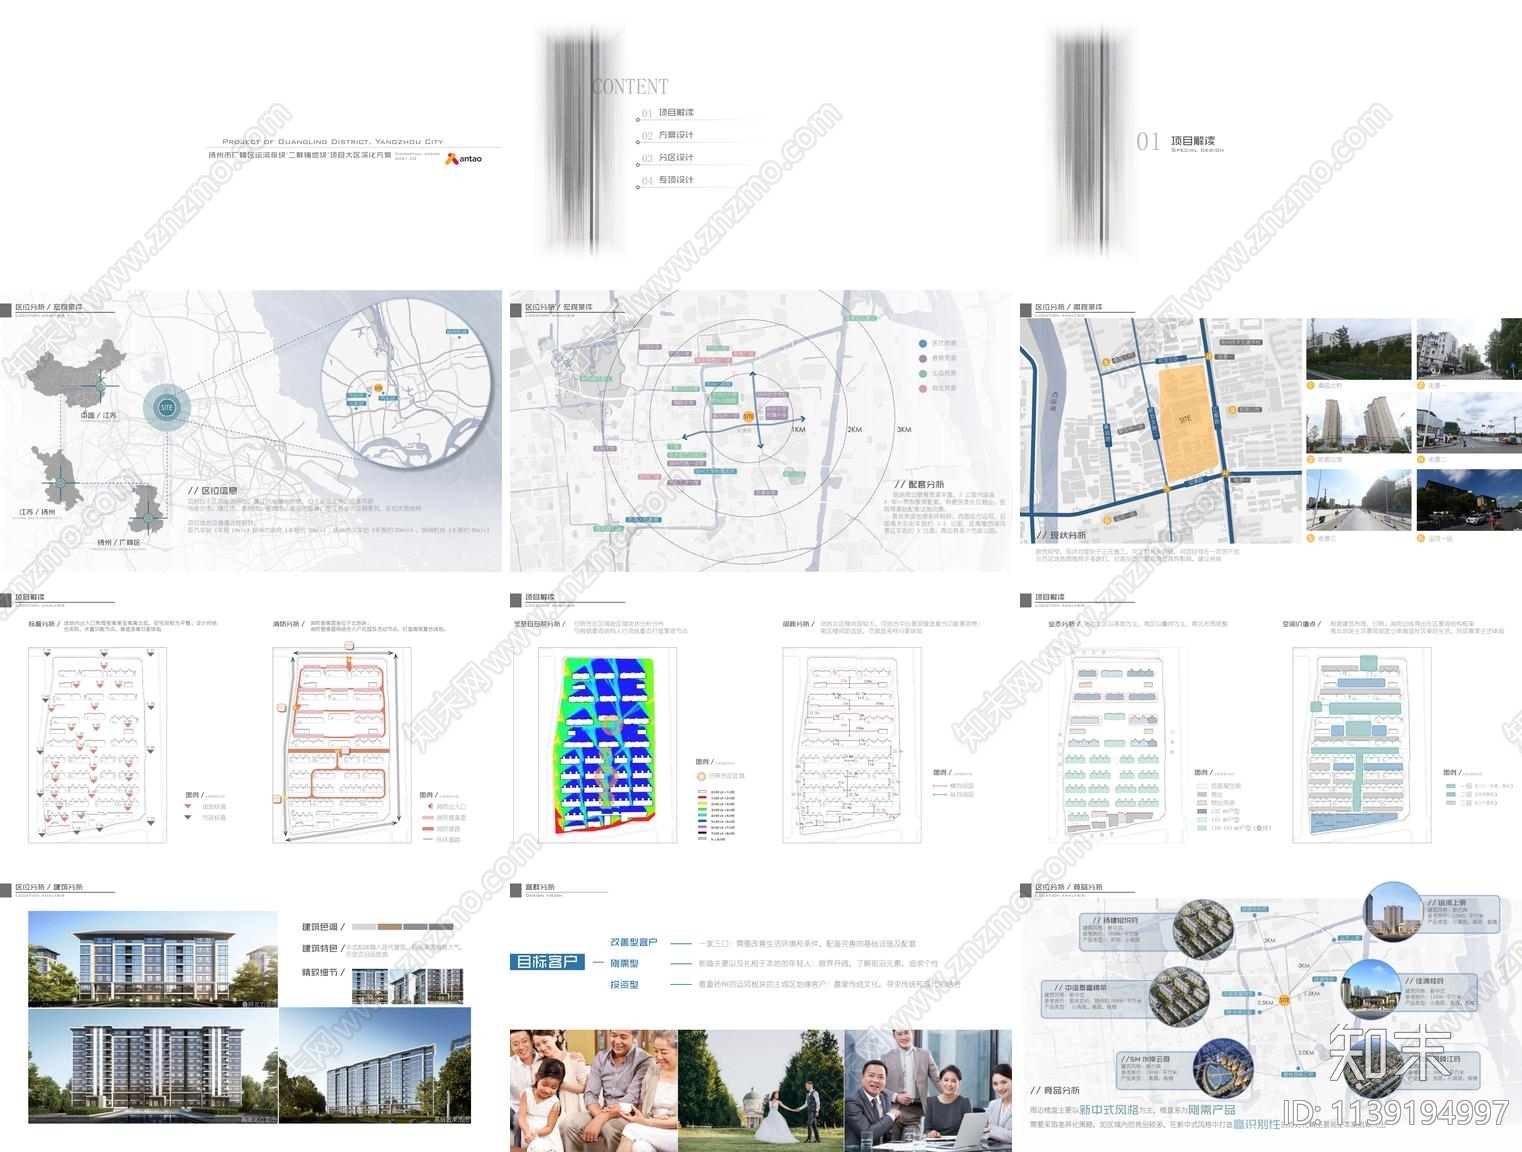1522x1152 pixels.
Task: Click the SM 水岸云庭 competitor callout box
Action: pyautogui.click(x=1156, y=1069)
